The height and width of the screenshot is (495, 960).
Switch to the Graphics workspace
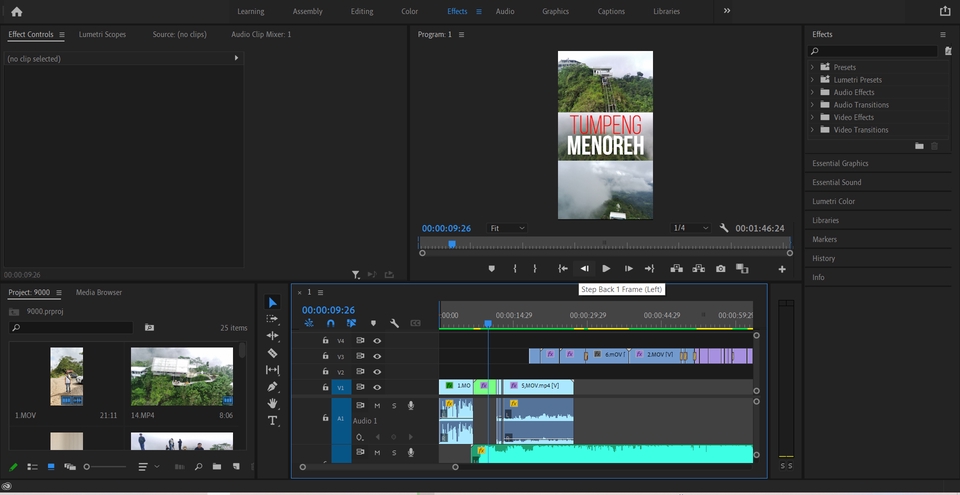(x=555, y=11)
